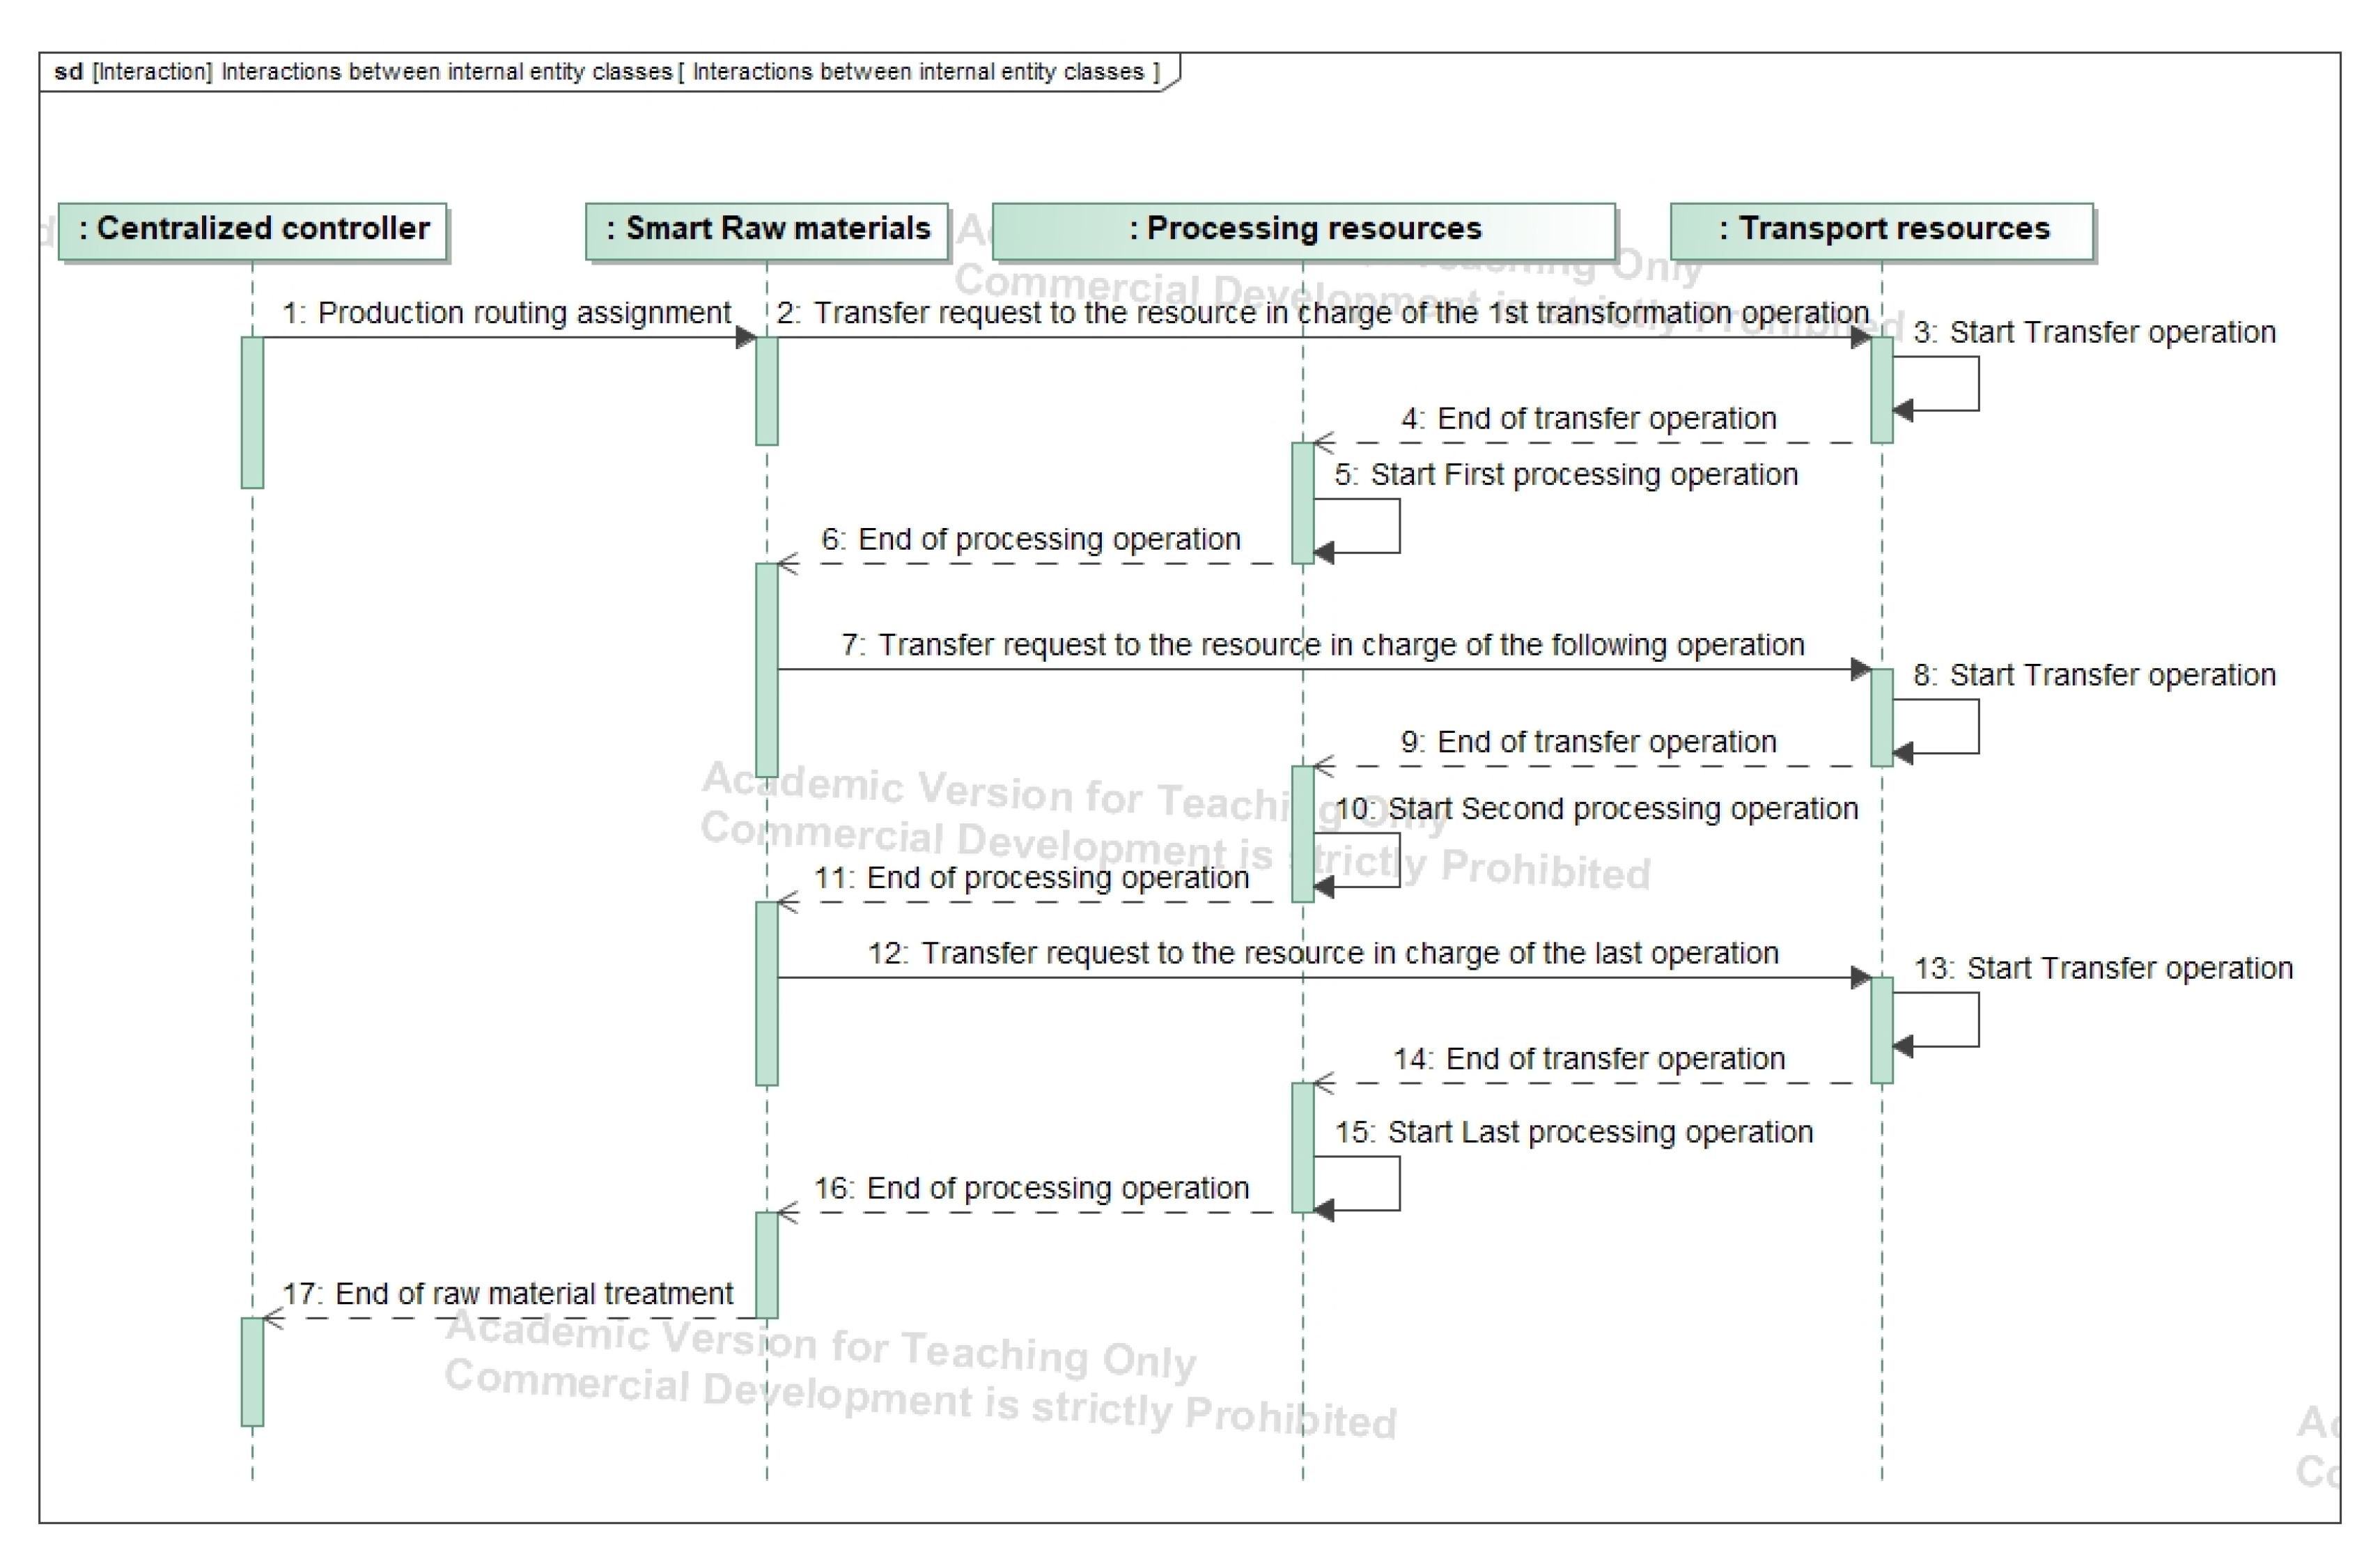Select message 7 following operation transfer request

(x=1322, y=645)
